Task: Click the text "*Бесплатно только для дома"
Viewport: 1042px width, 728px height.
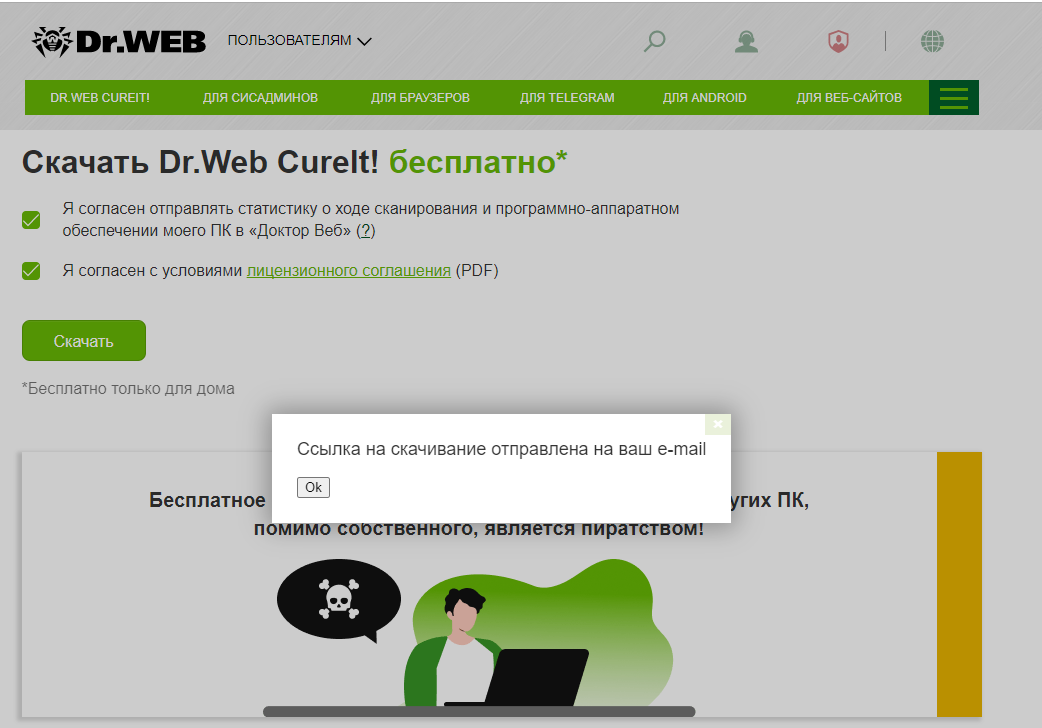Action: 128,389
